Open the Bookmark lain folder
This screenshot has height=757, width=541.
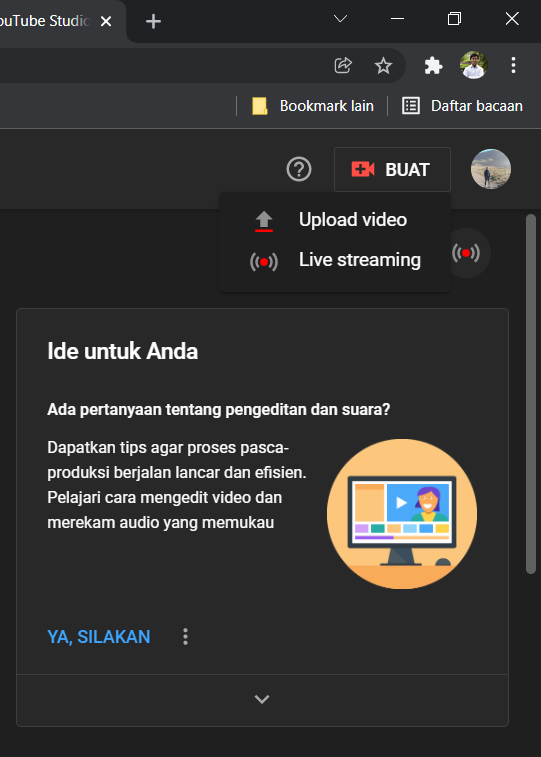click(313, 106)
